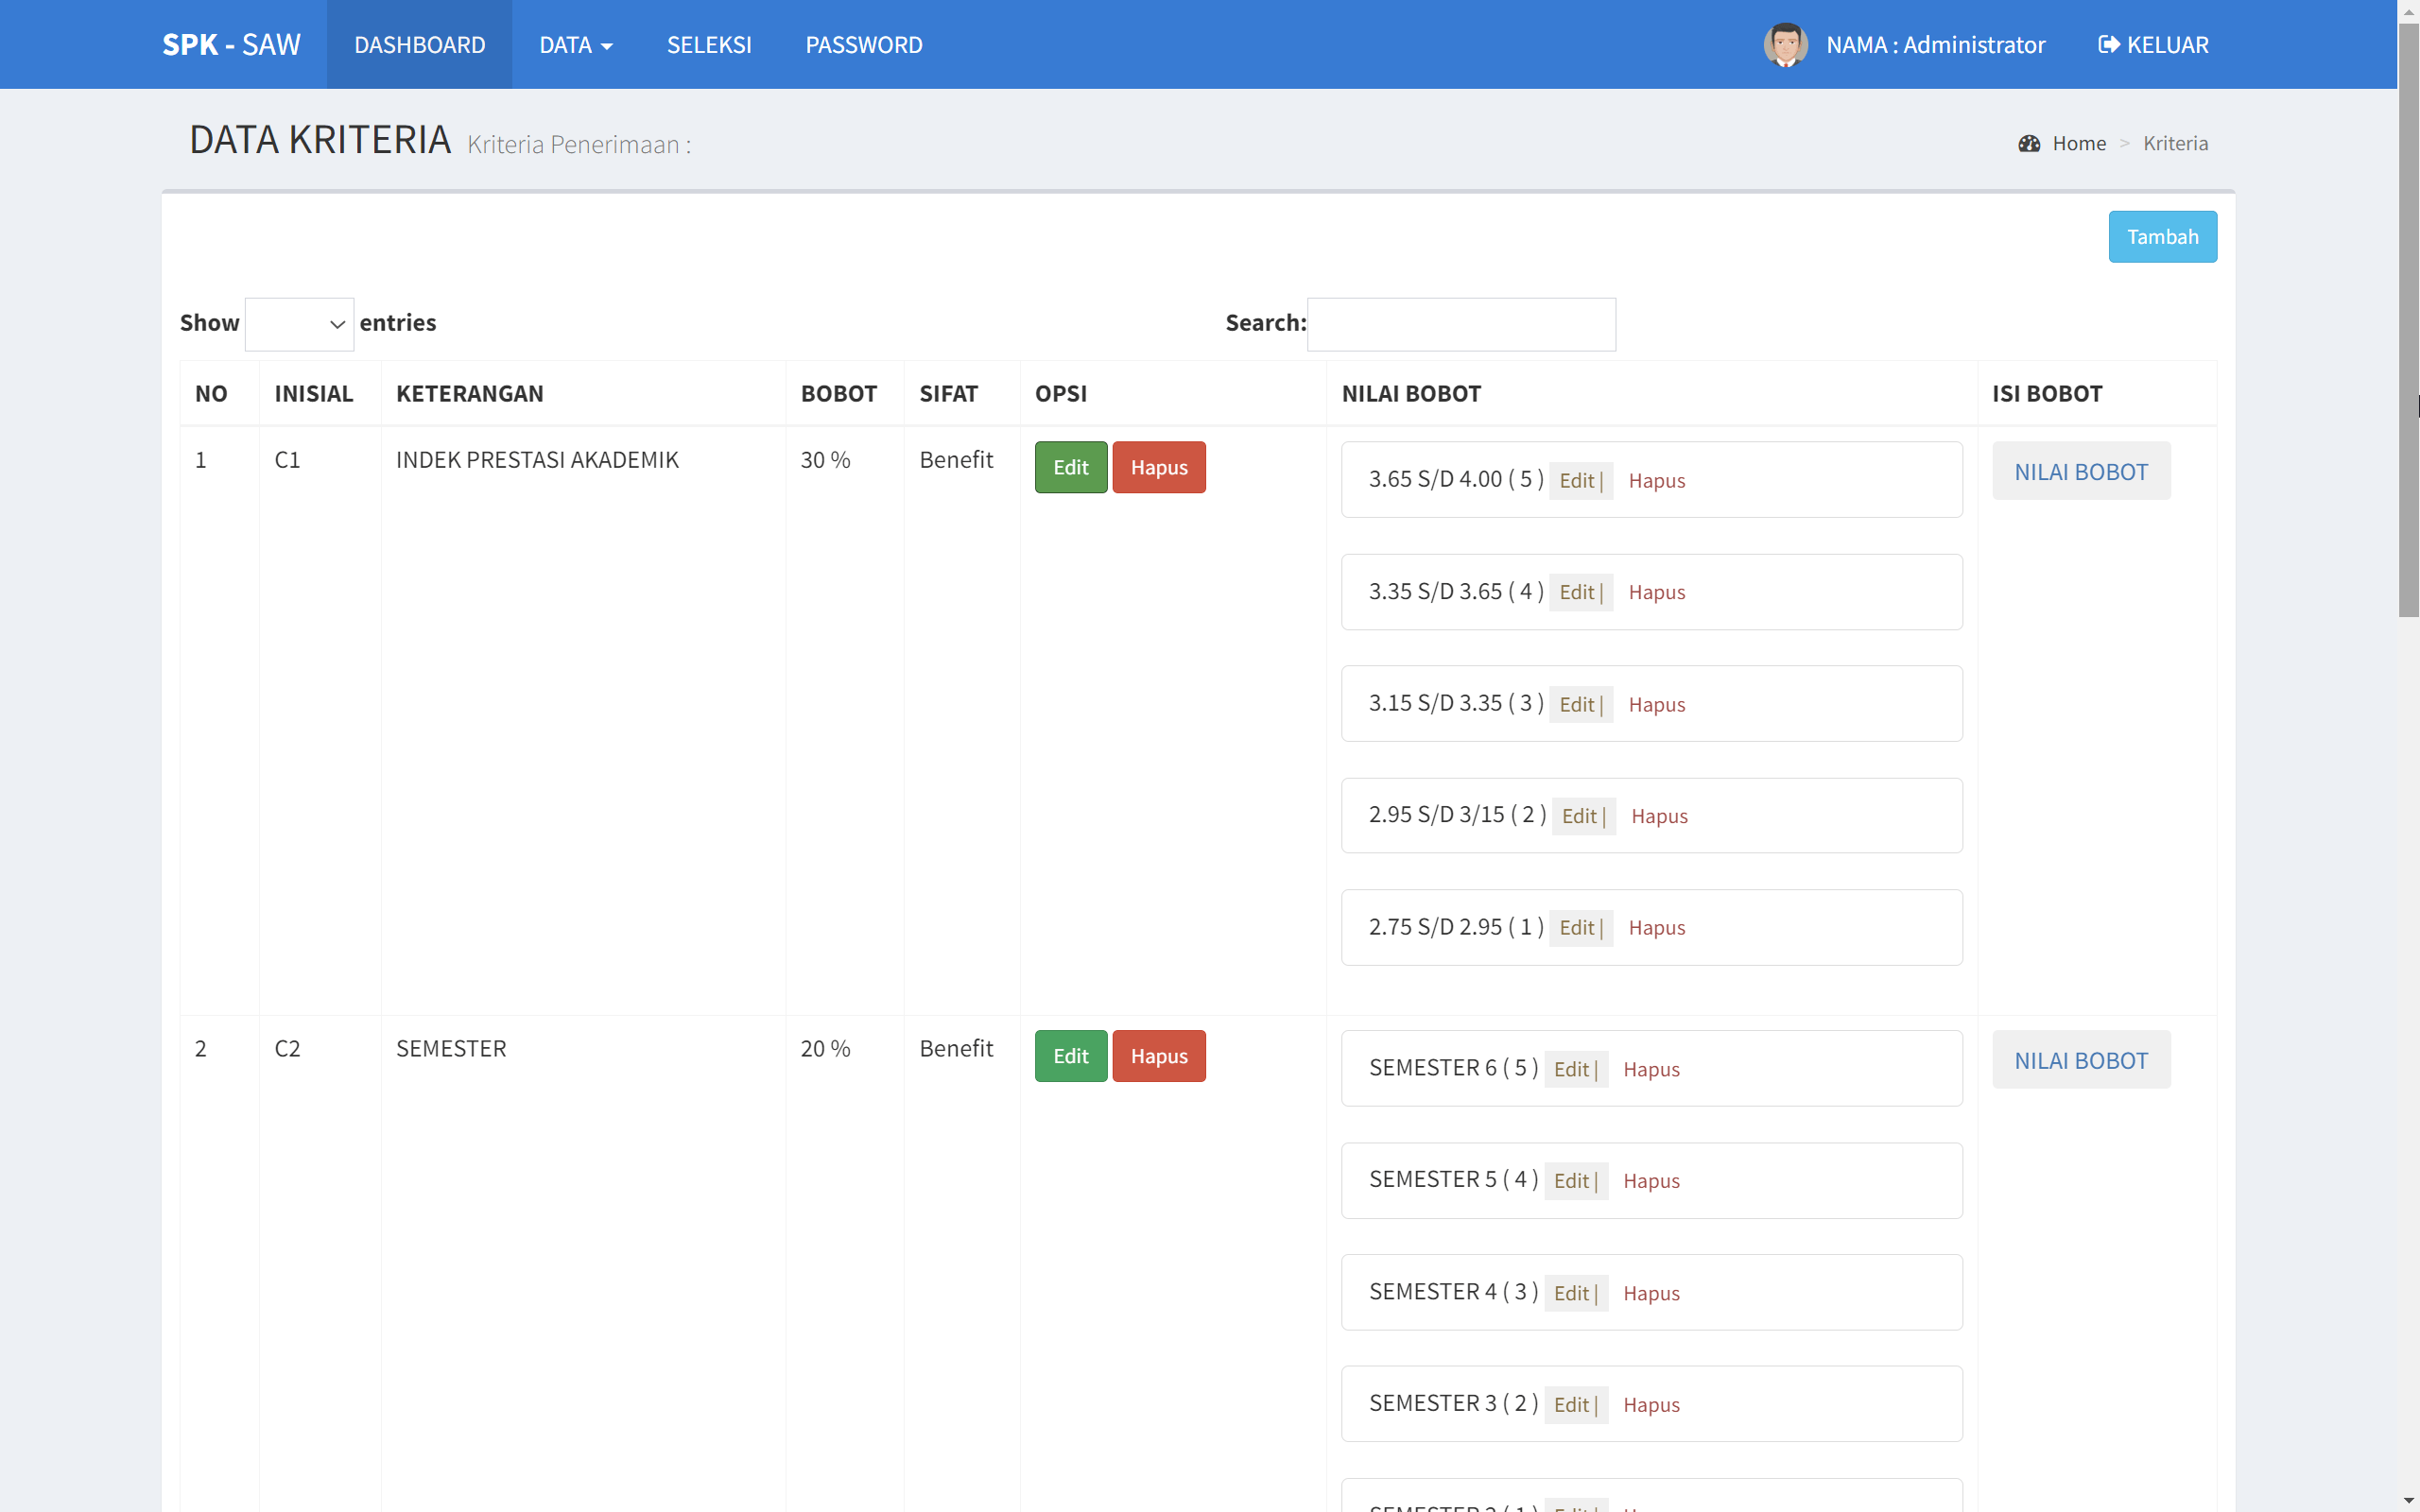Click inside the Search input field

click(x=1461, y=324)
